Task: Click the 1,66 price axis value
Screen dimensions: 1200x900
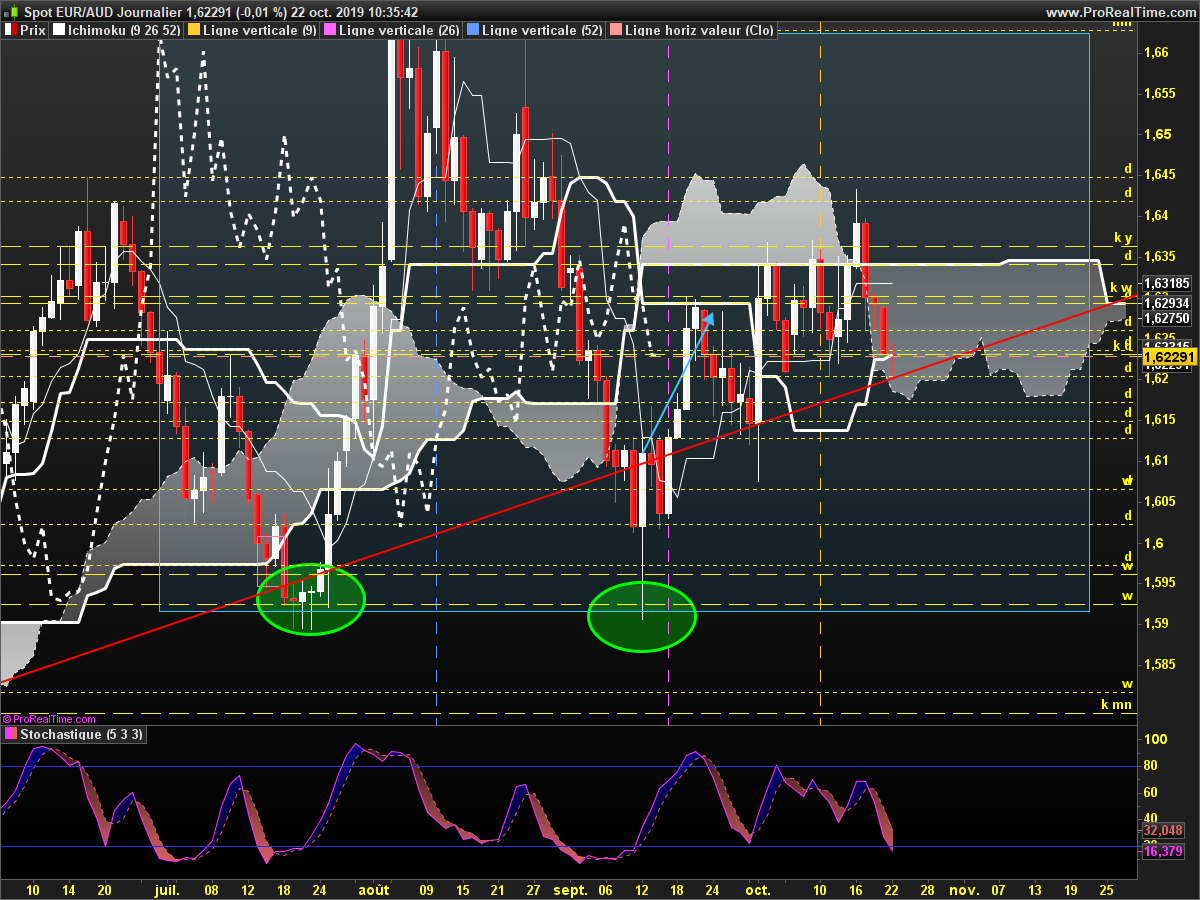Action: pyautogui.click(x=1156, y=53)
